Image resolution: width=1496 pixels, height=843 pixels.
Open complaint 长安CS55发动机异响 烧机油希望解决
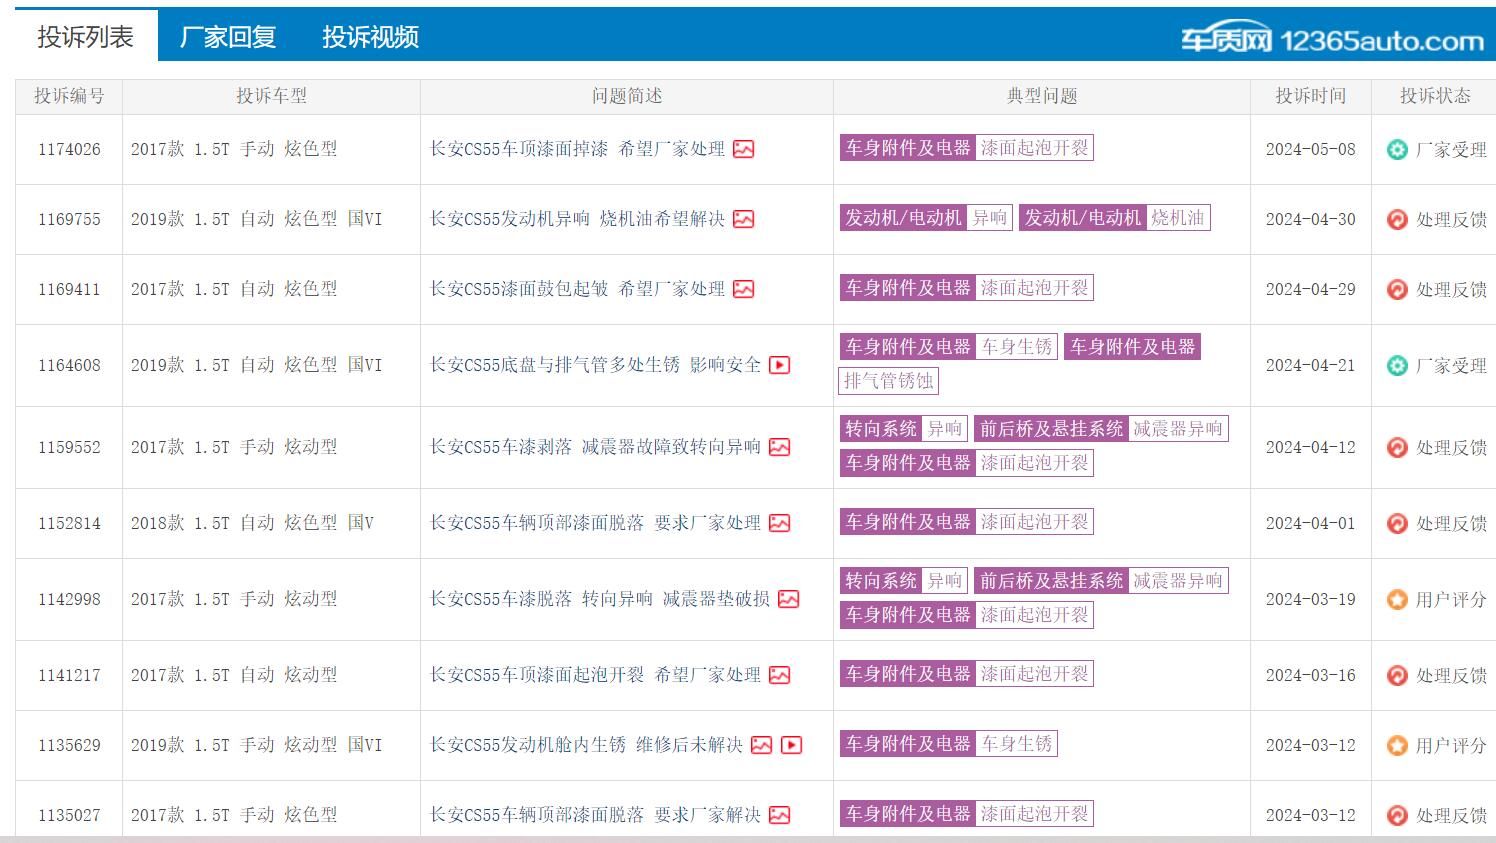pyautogui.click(x=577, y=219)
